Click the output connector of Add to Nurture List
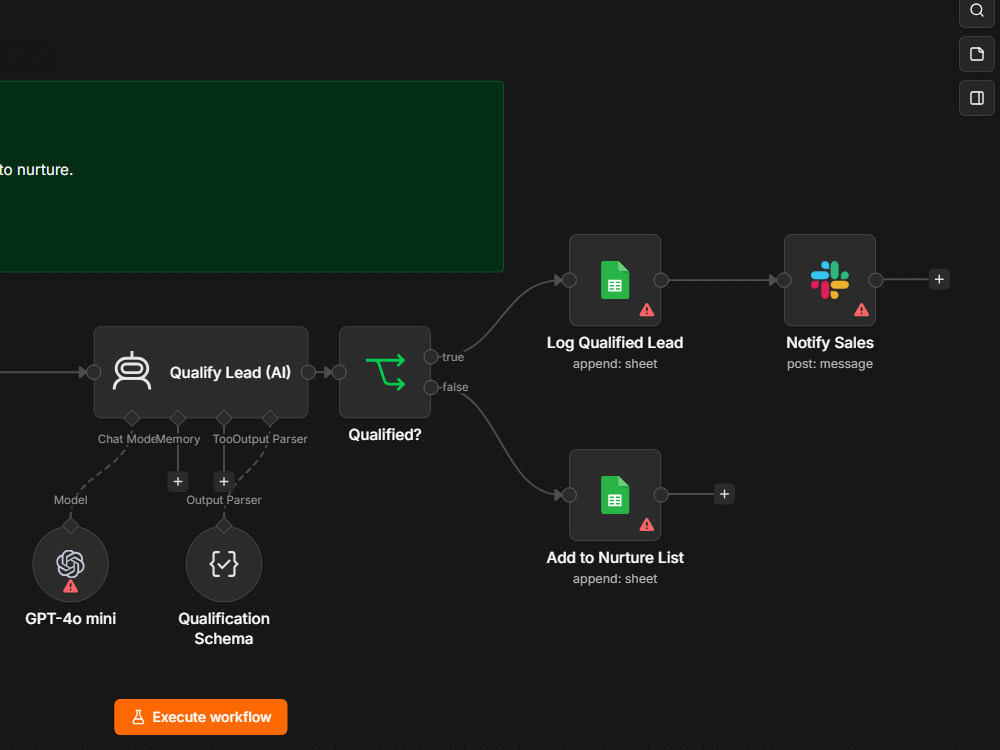 (661, 495)
